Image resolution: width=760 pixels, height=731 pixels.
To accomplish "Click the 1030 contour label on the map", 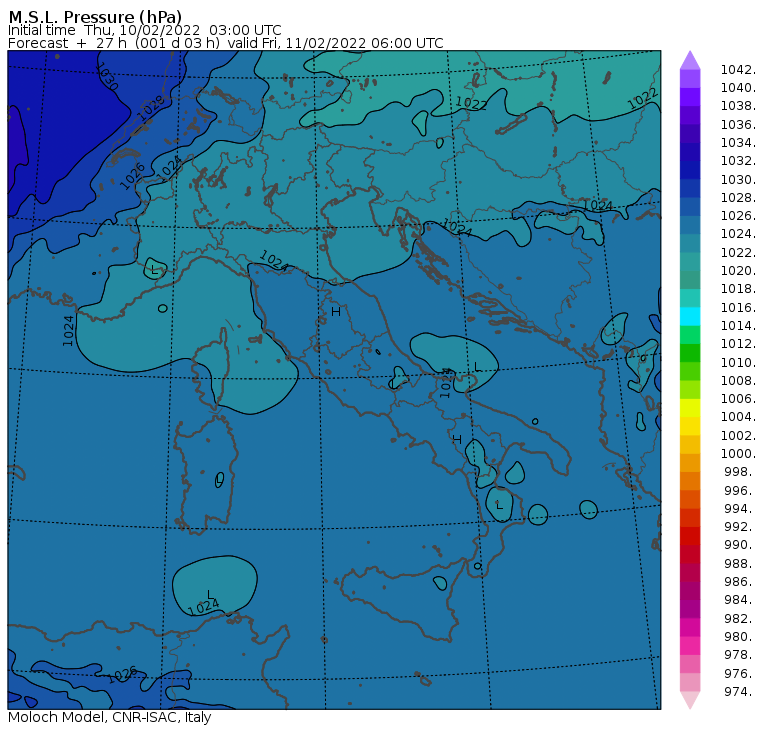I will (107, 76).
